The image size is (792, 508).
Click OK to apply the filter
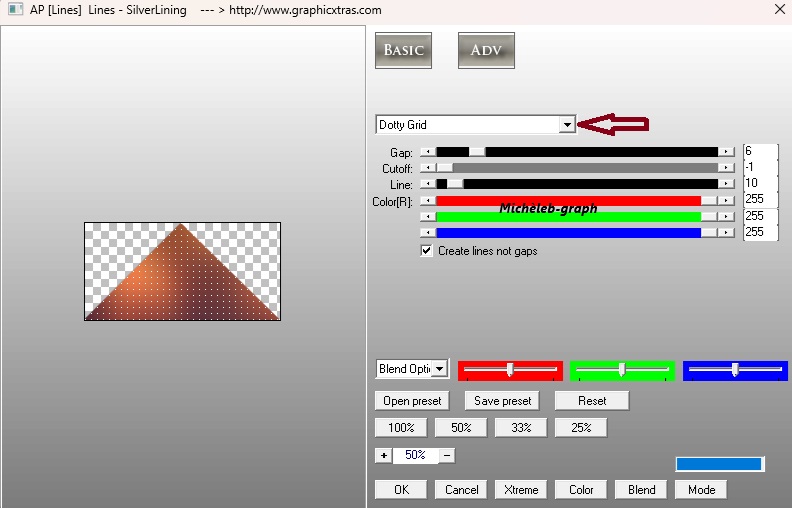pyautogui.click(x=401, y=490)
